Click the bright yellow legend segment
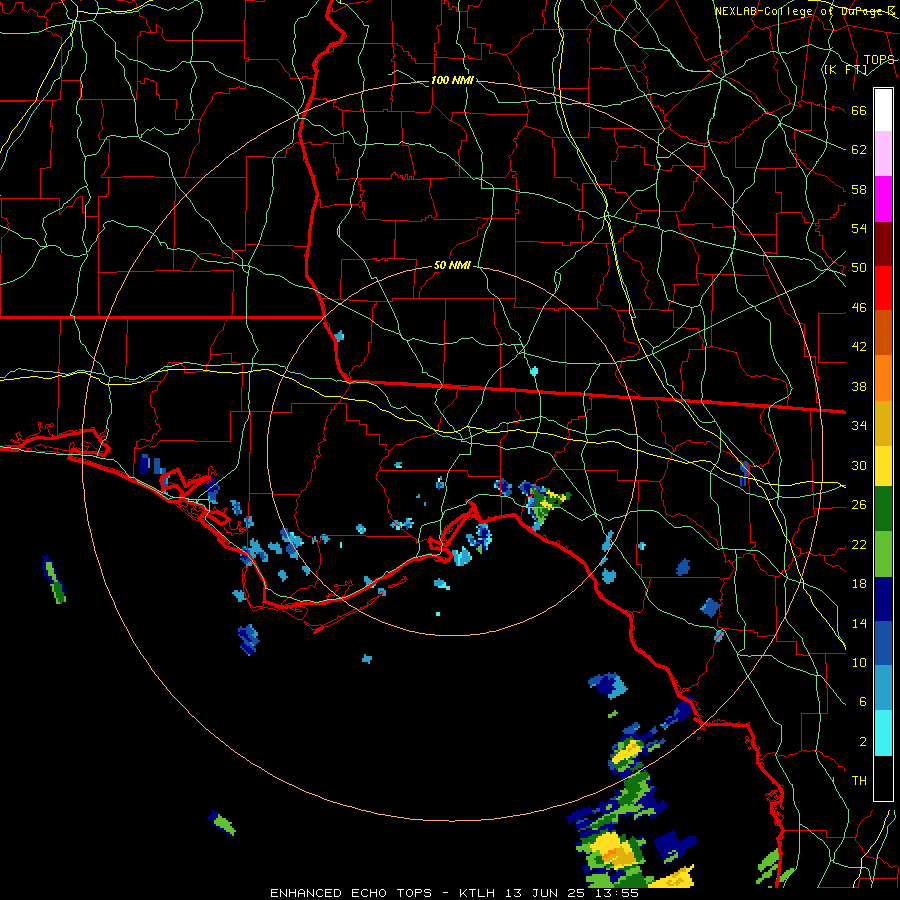This screenshot has width=900, height=900. [883, 465]
